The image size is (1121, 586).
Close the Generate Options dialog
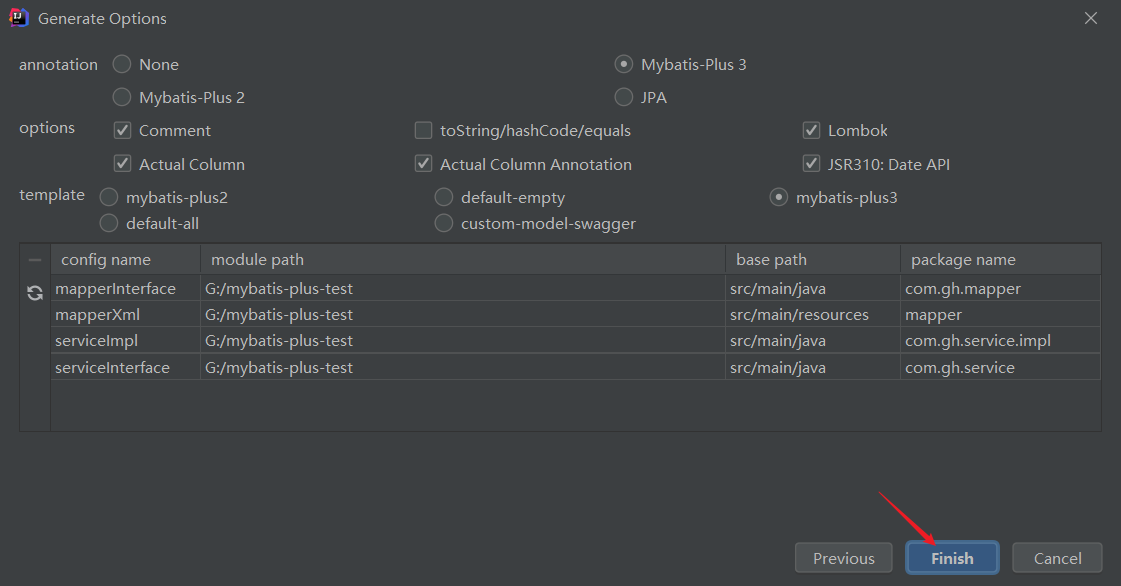pyautogui.click(x=1091, y=18)
